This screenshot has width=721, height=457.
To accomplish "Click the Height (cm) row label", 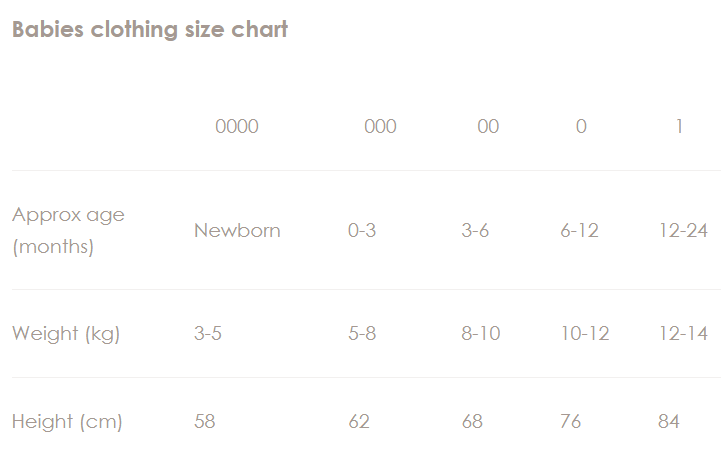I will point(67,421).
